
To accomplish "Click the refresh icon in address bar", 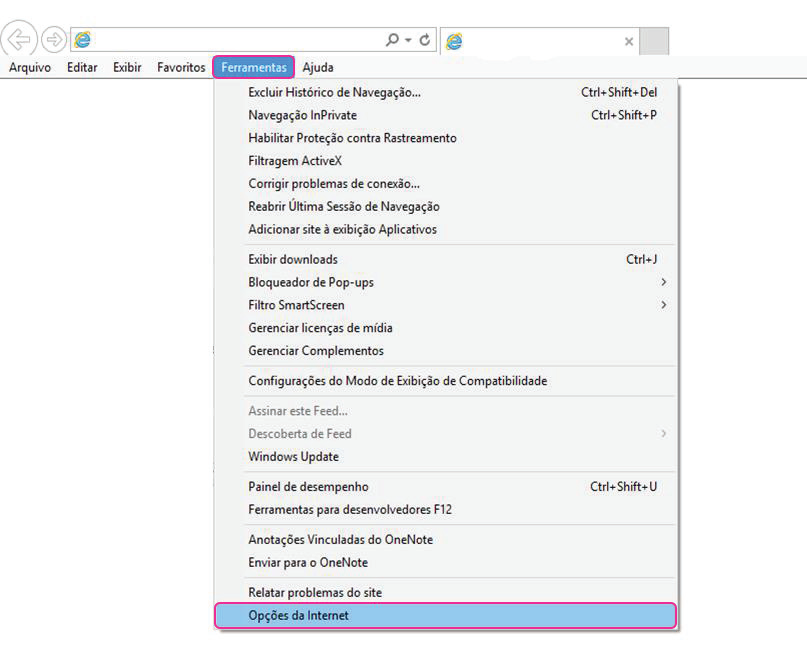I will click(x=425, y=40).
